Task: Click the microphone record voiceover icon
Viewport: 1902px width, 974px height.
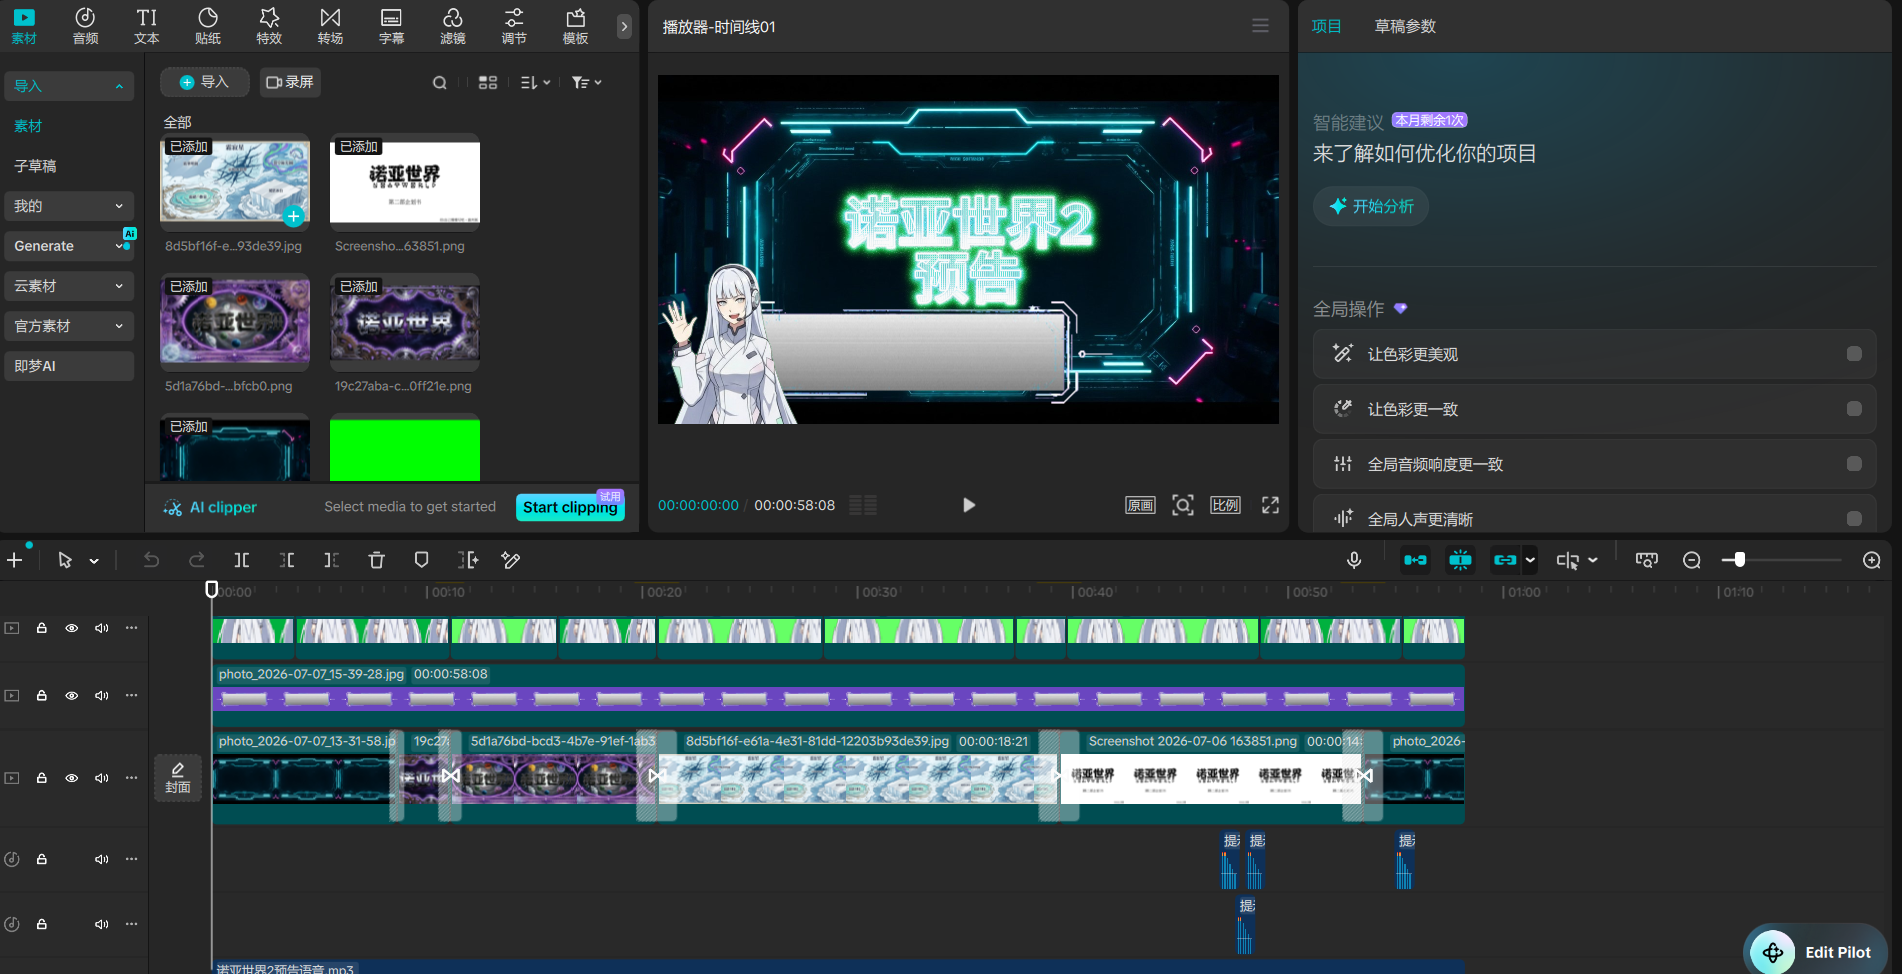Action: 1354,560
